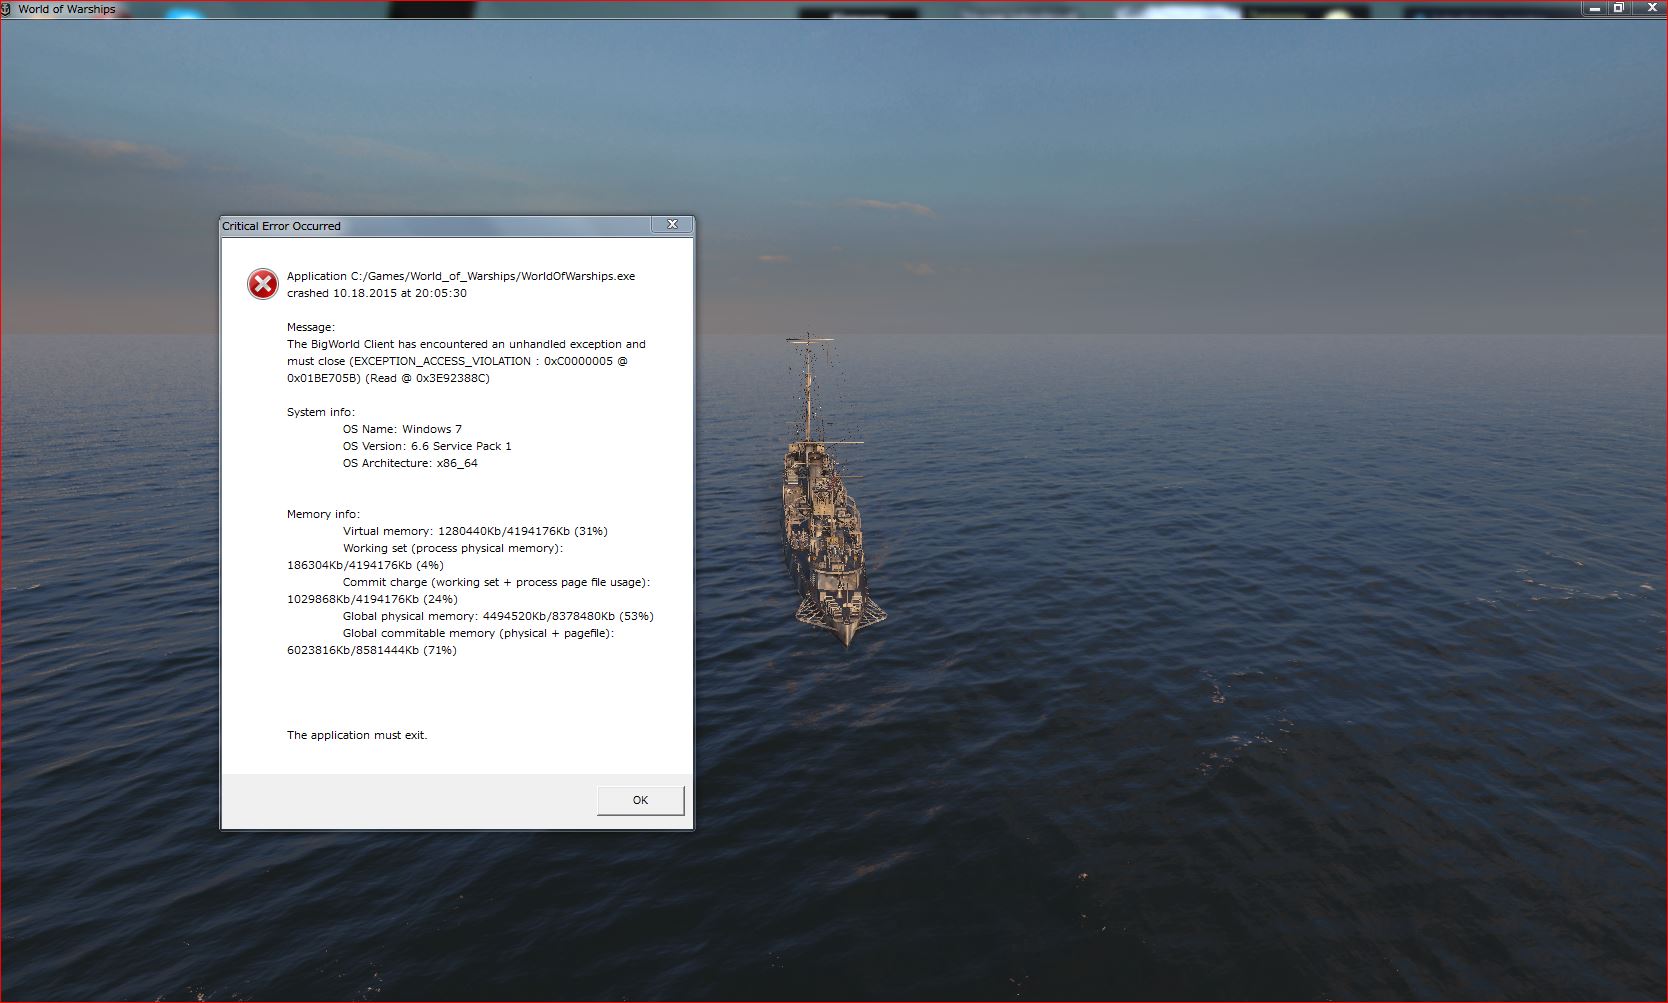Click the 'Global physical memory' line

[x=498, y=616]
